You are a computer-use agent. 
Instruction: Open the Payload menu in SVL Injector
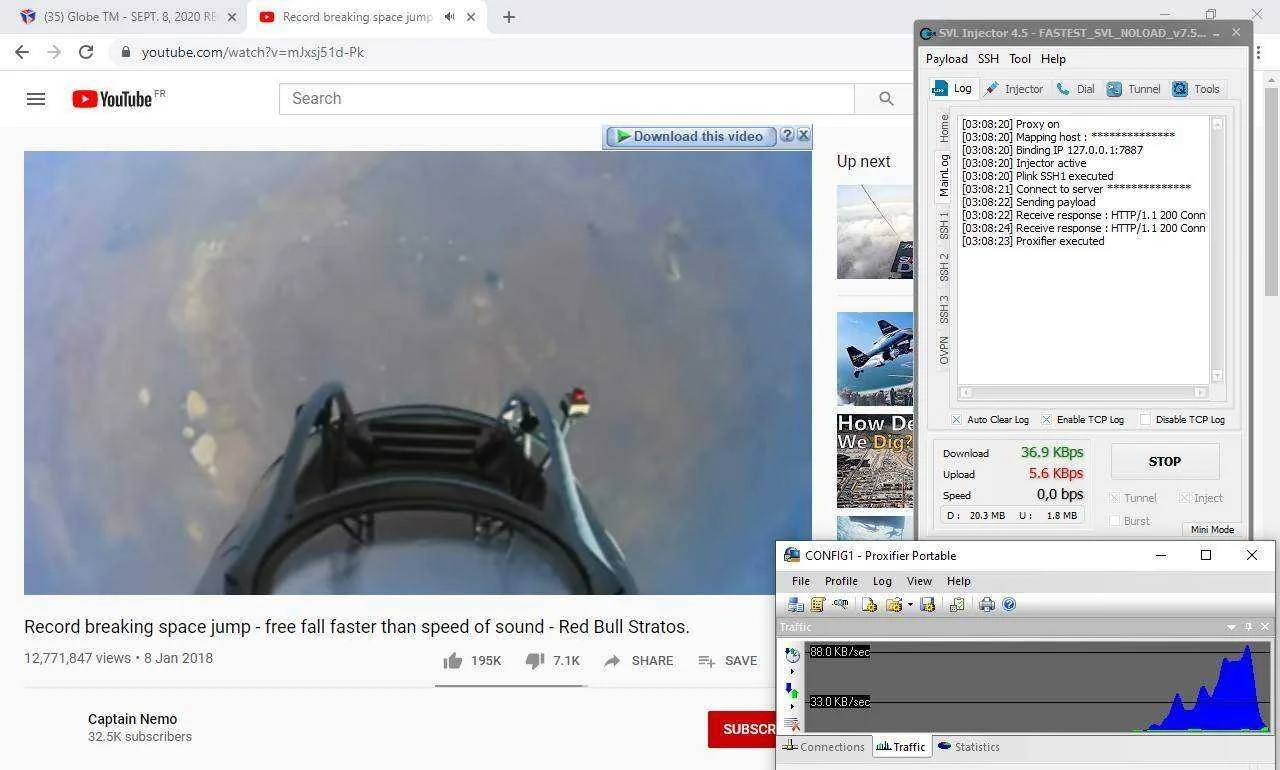click(946, 59)
